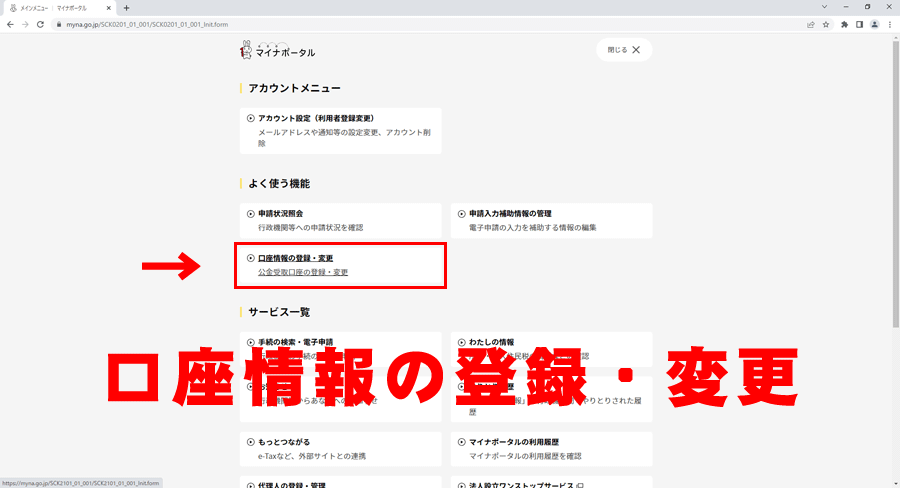900x488 pixels.
Task: Click the circle icon beside わたしの情報
Action: pos(461,342)
